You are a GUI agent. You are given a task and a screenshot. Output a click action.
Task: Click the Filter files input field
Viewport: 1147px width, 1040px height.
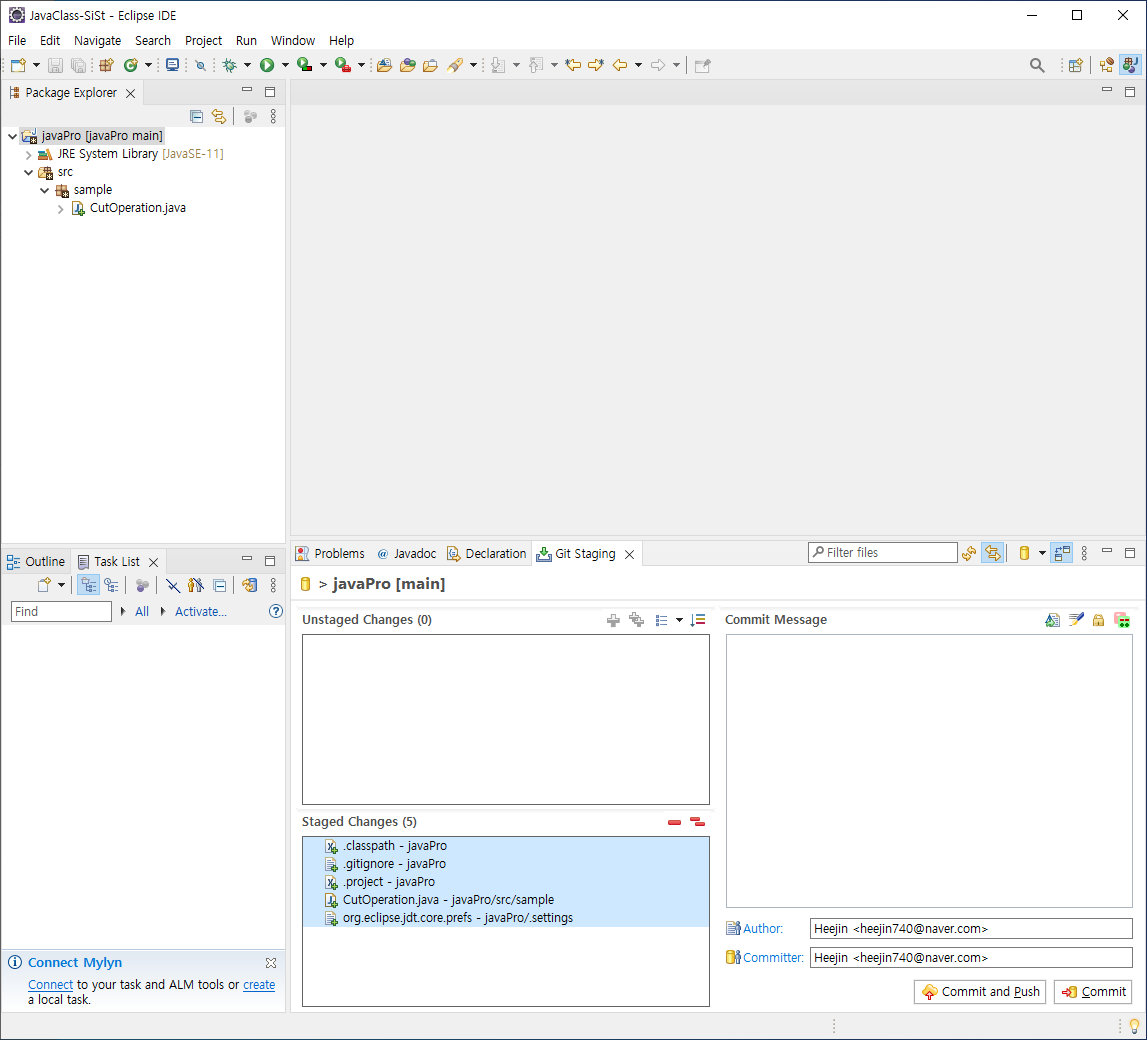tap(883, 553)
